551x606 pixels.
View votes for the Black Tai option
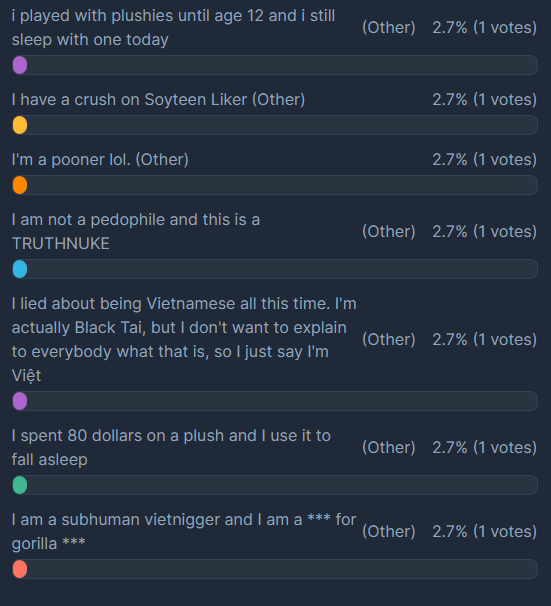pos(485,339)
